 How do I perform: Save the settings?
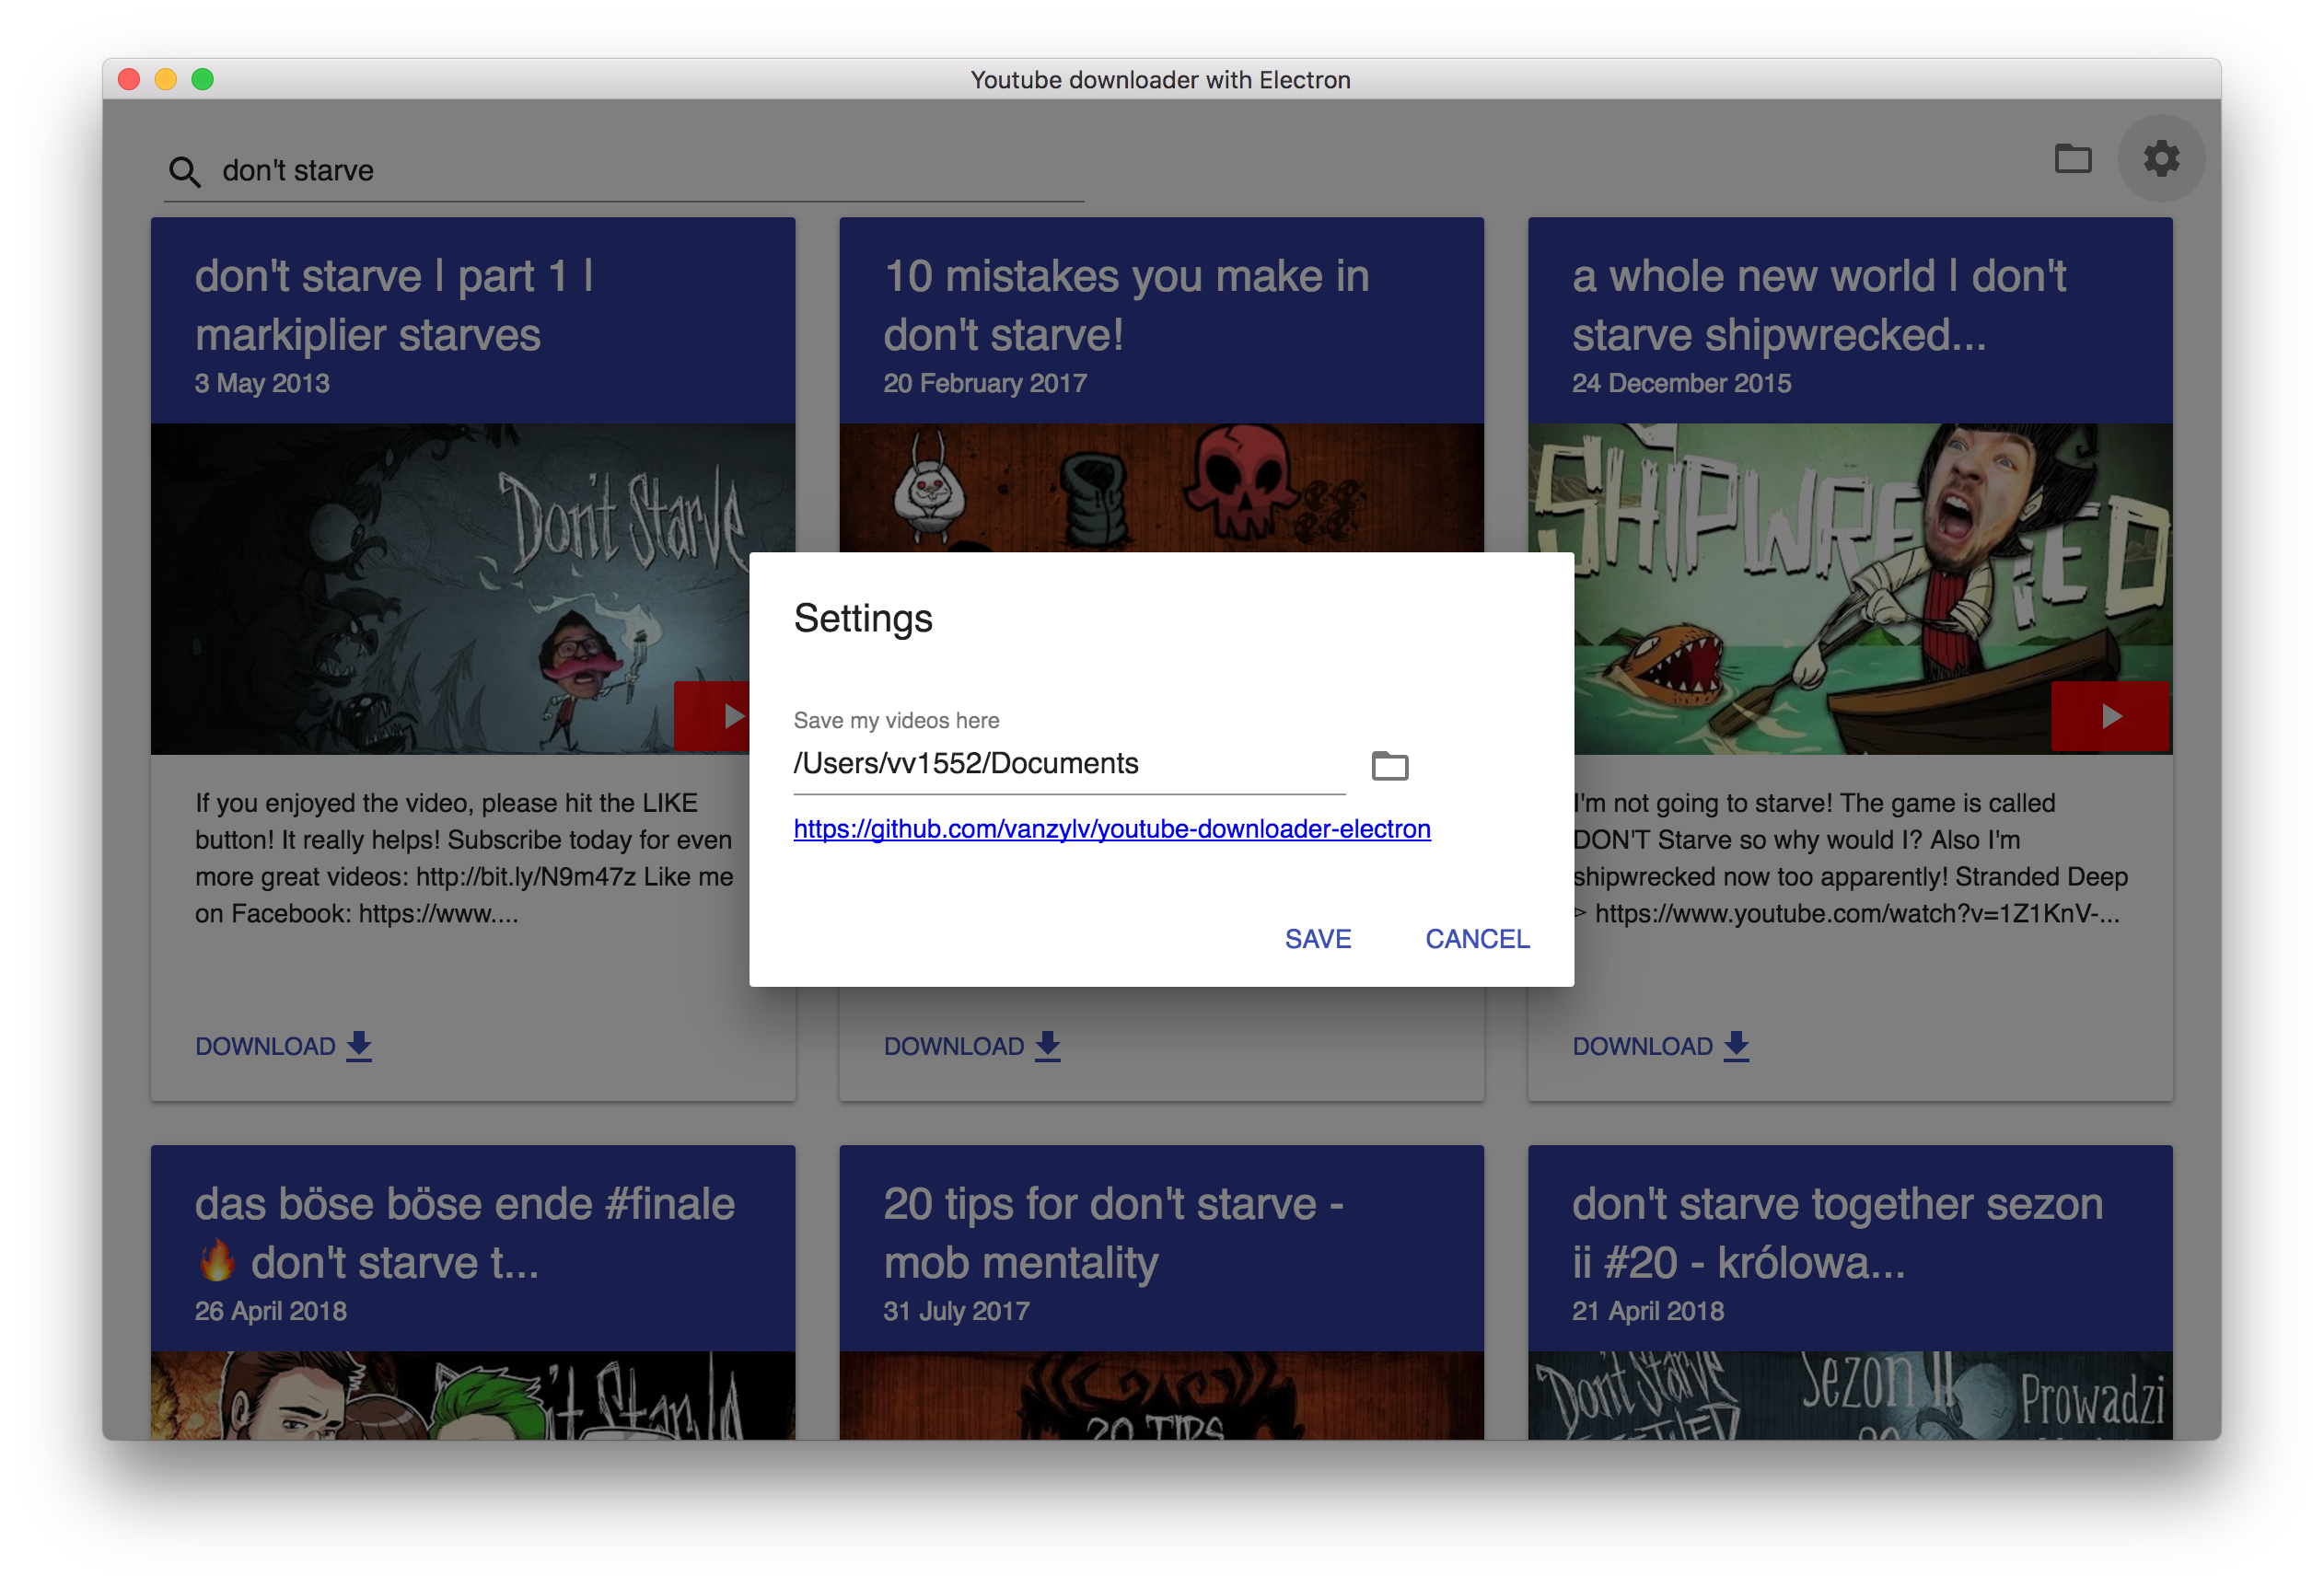pos(1317,938)
